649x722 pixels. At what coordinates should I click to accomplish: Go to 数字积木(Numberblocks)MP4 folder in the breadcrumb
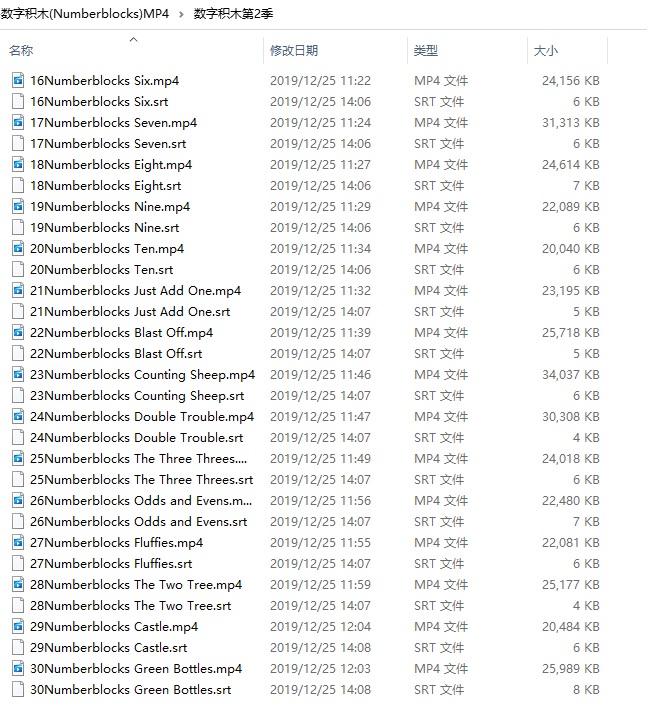84,13
